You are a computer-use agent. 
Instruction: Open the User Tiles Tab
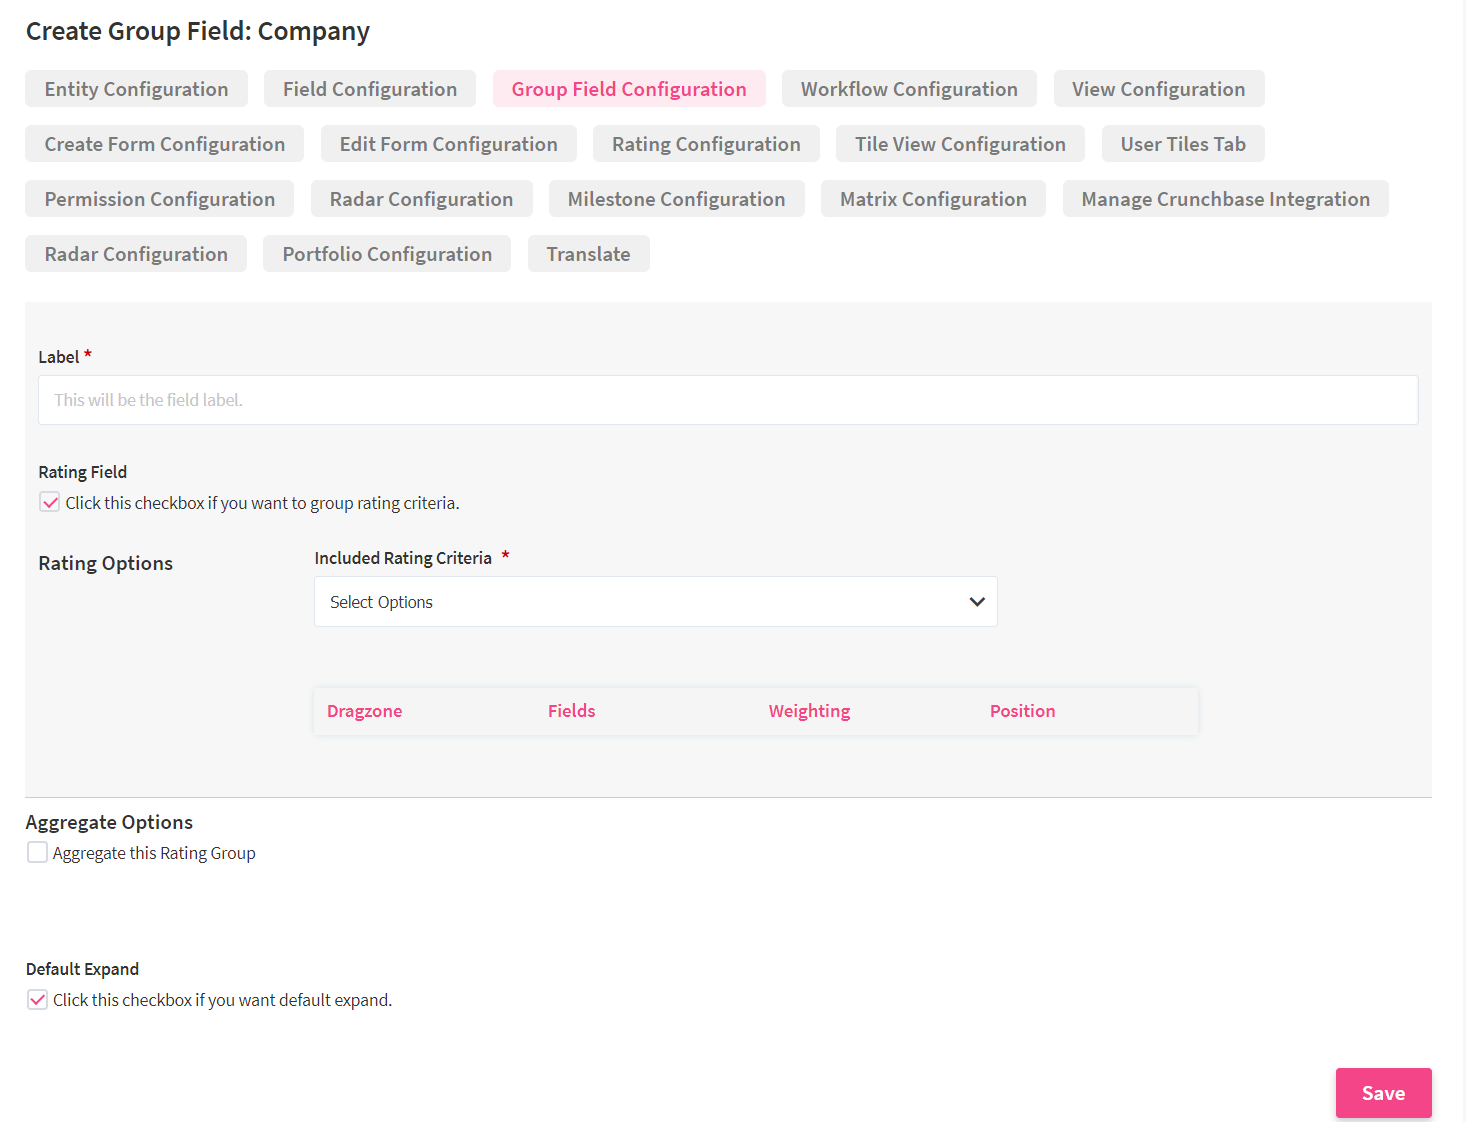click(x=1182, y=144)
